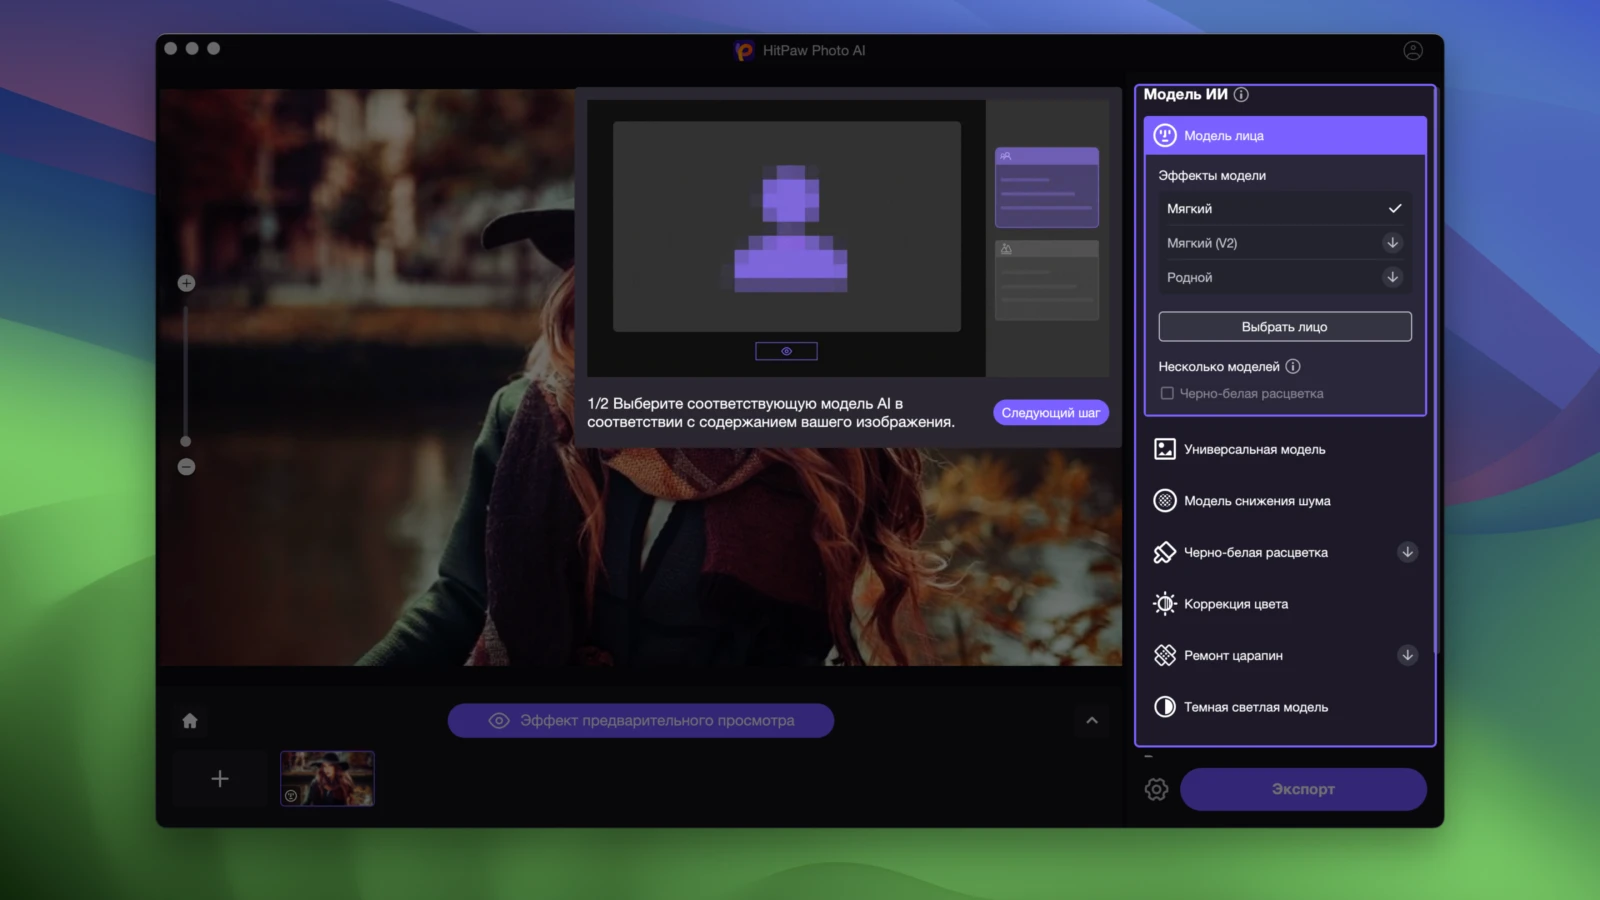Expand the thumbnail tray chevron
Image resolution: width=1600 pixels, height=900 pixels.
coord(1092,721)
